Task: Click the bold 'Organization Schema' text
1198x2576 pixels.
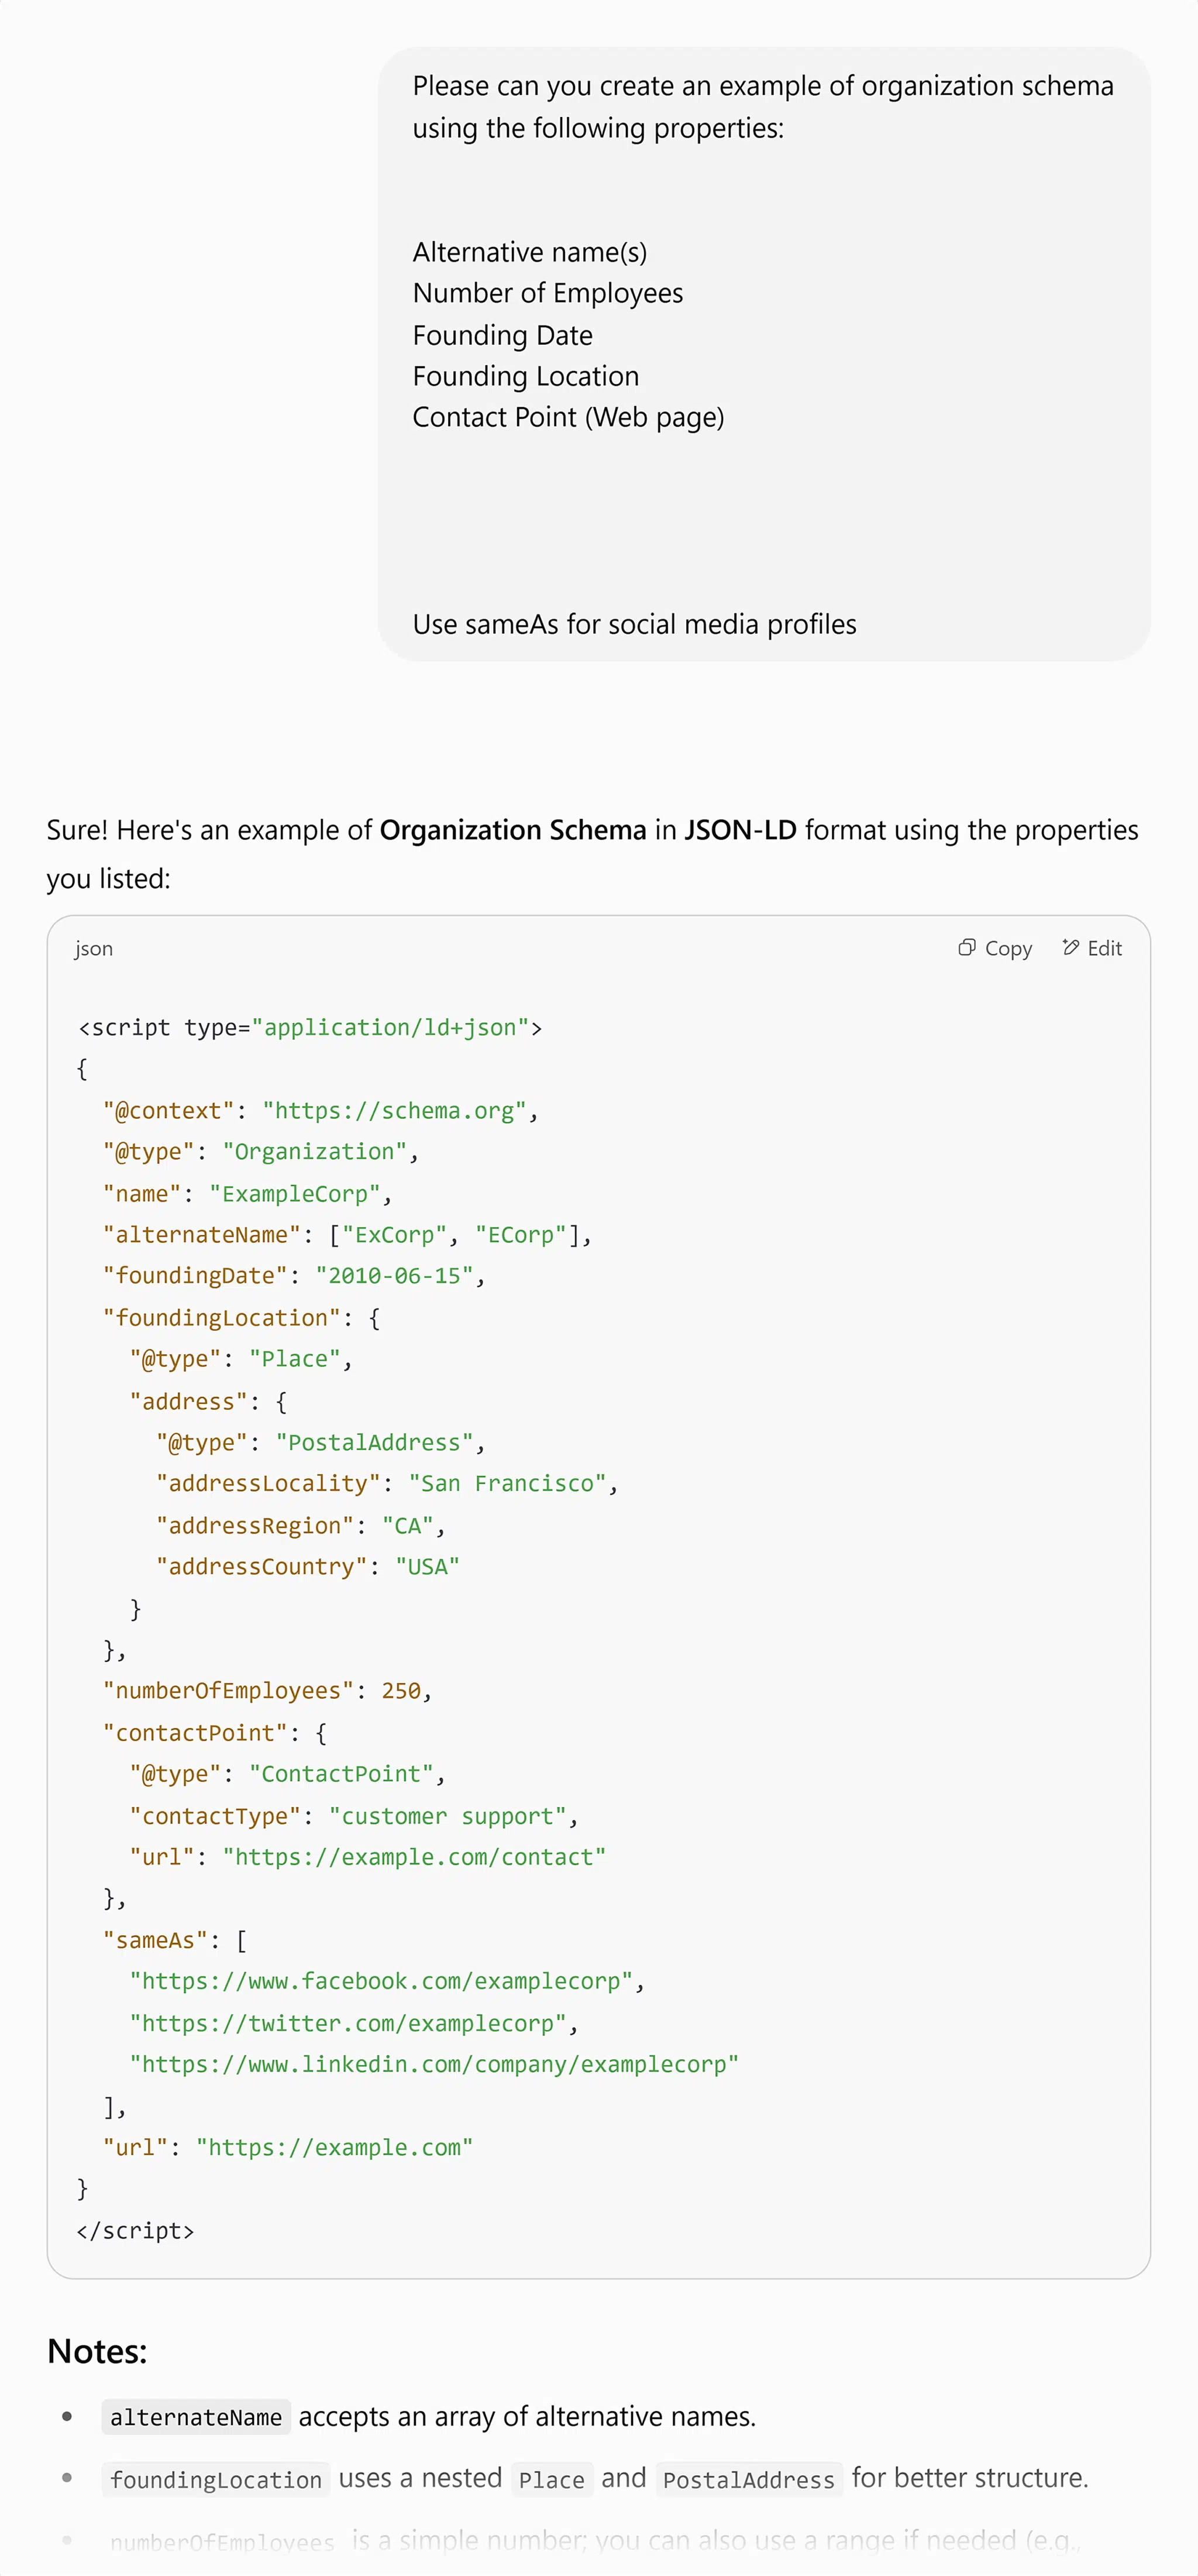Action: point(513,830)
